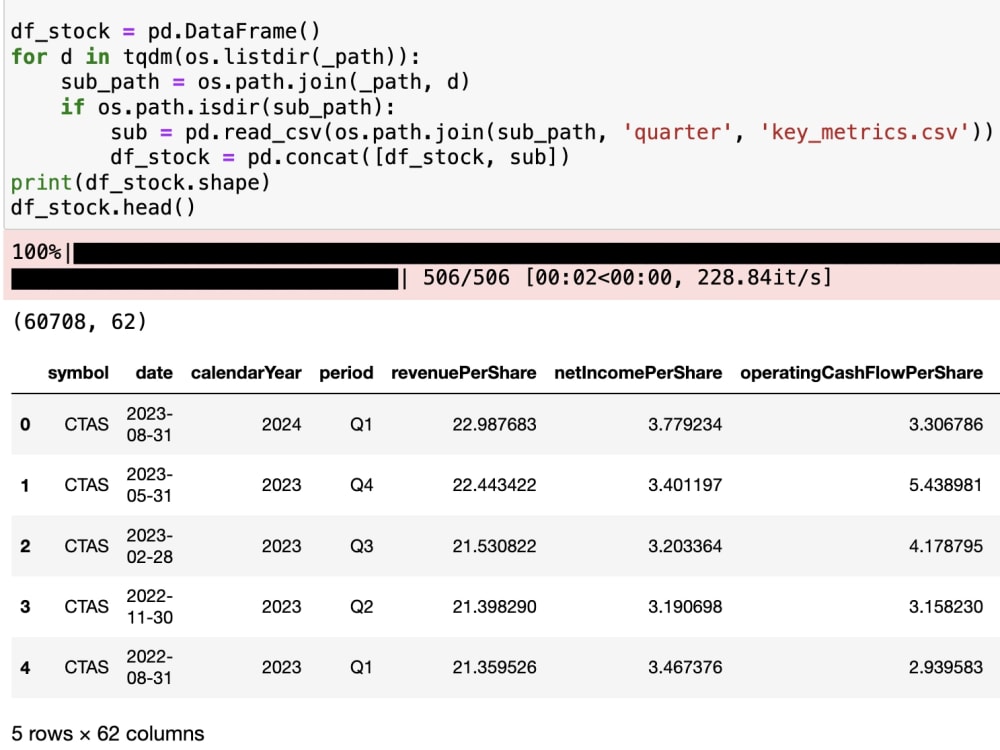Click date cell 2023-02-28
The height and width of the screenshot is (750, 1000).
click(x=149, y=547)
